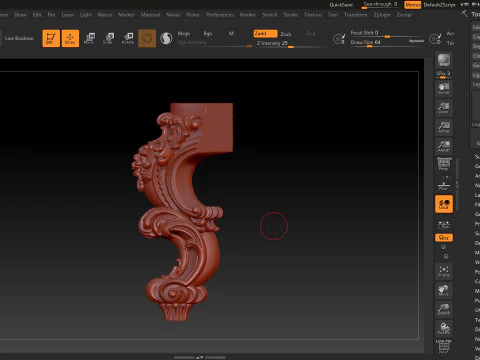480x360 pixels.
Task: Select the Draw mode icon
Action: 70,38
